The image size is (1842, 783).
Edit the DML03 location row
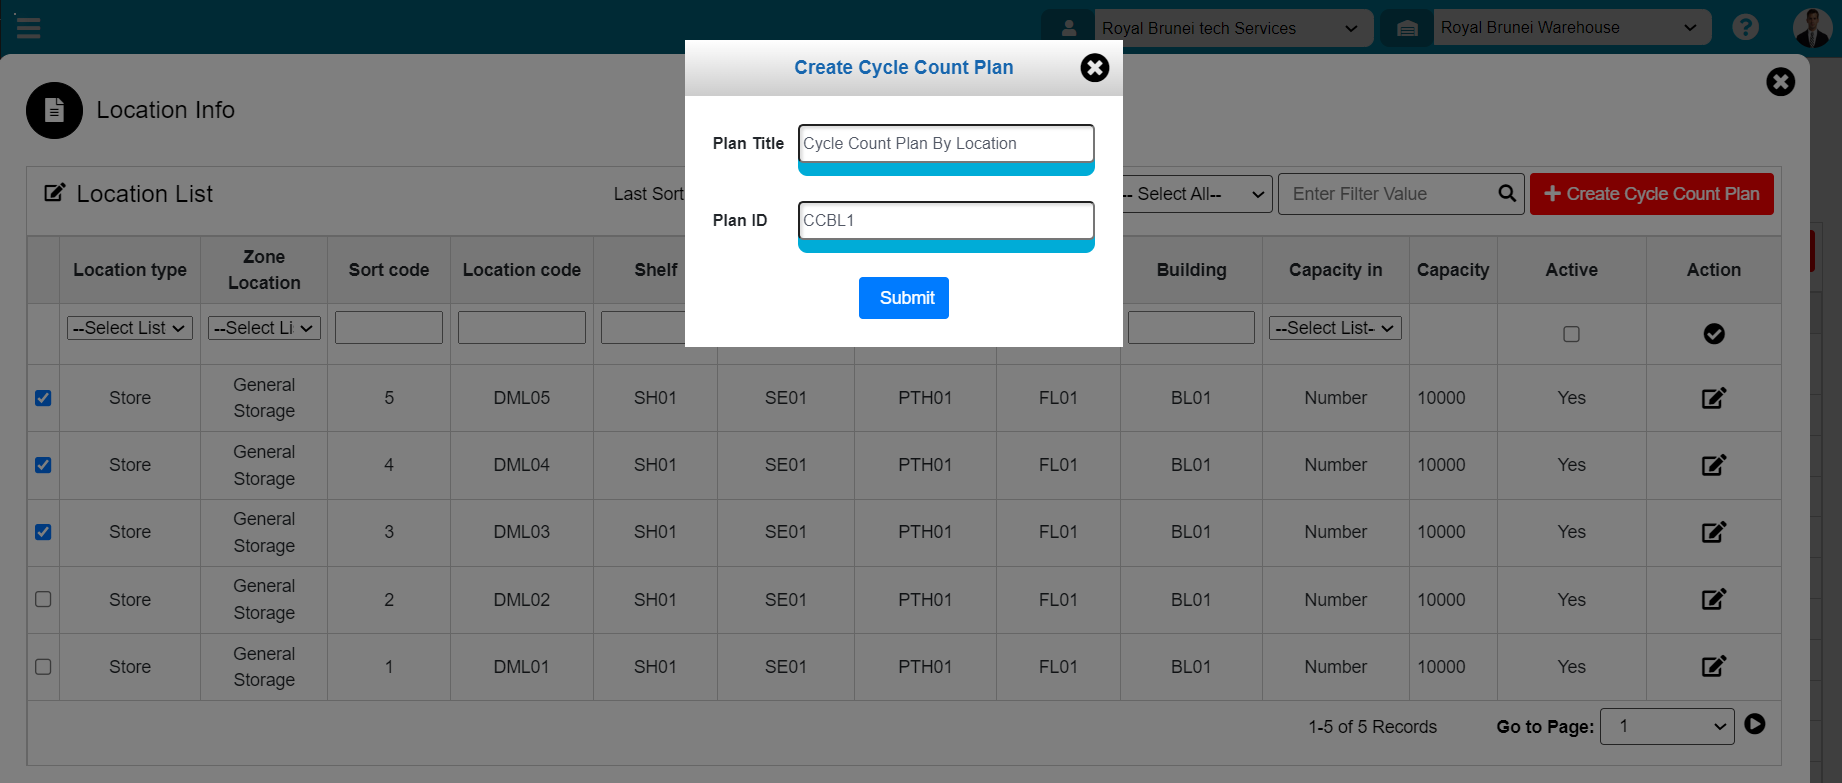1713,532
